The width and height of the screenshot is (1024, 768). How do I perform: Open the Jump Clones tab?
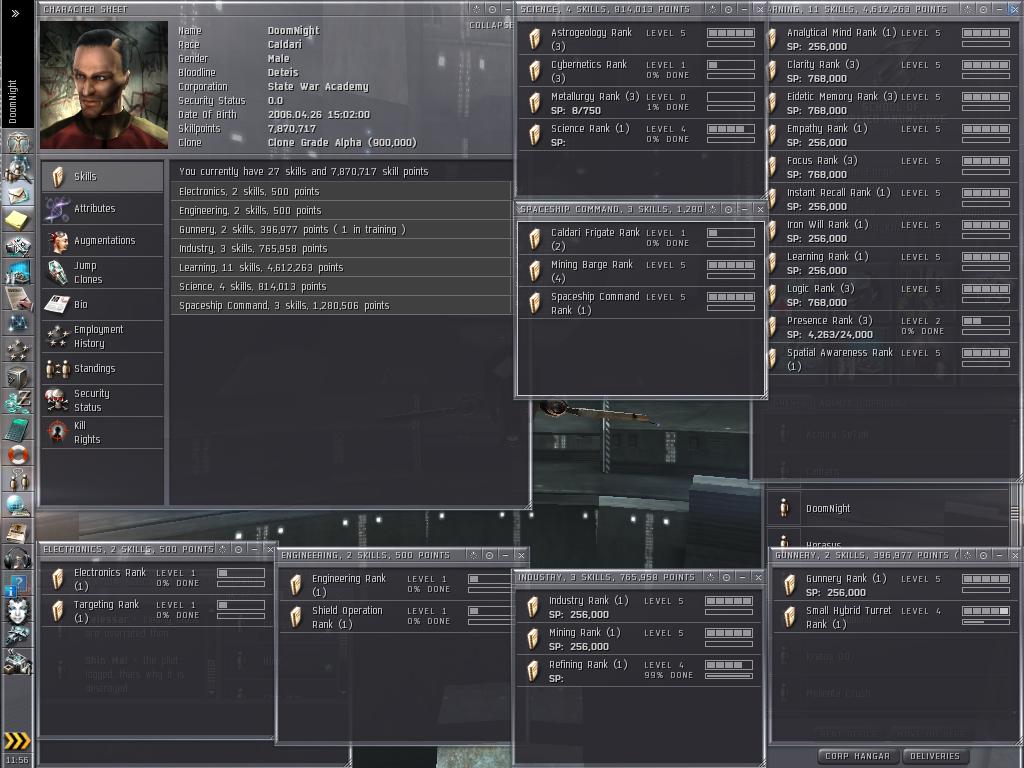pos(103,272)
